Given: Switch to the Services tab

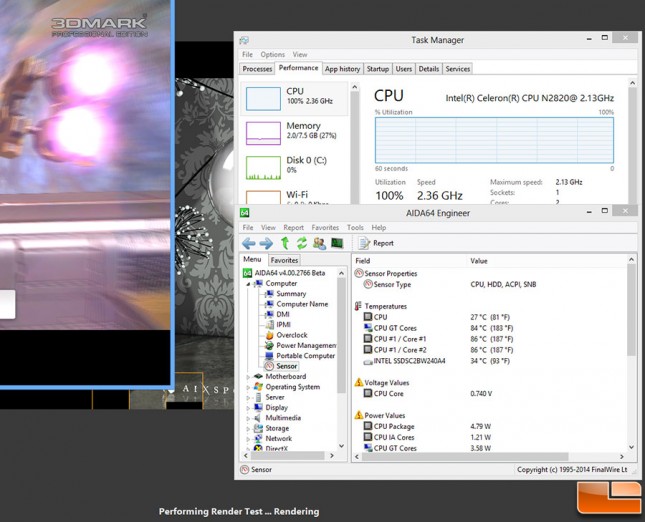Looking at the screenshot, I should [x=457, y=69].
